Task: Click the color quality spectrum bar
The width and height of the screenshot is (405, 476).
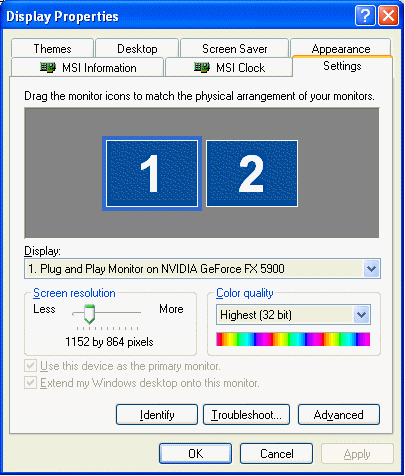Action: tap(293, 339)
